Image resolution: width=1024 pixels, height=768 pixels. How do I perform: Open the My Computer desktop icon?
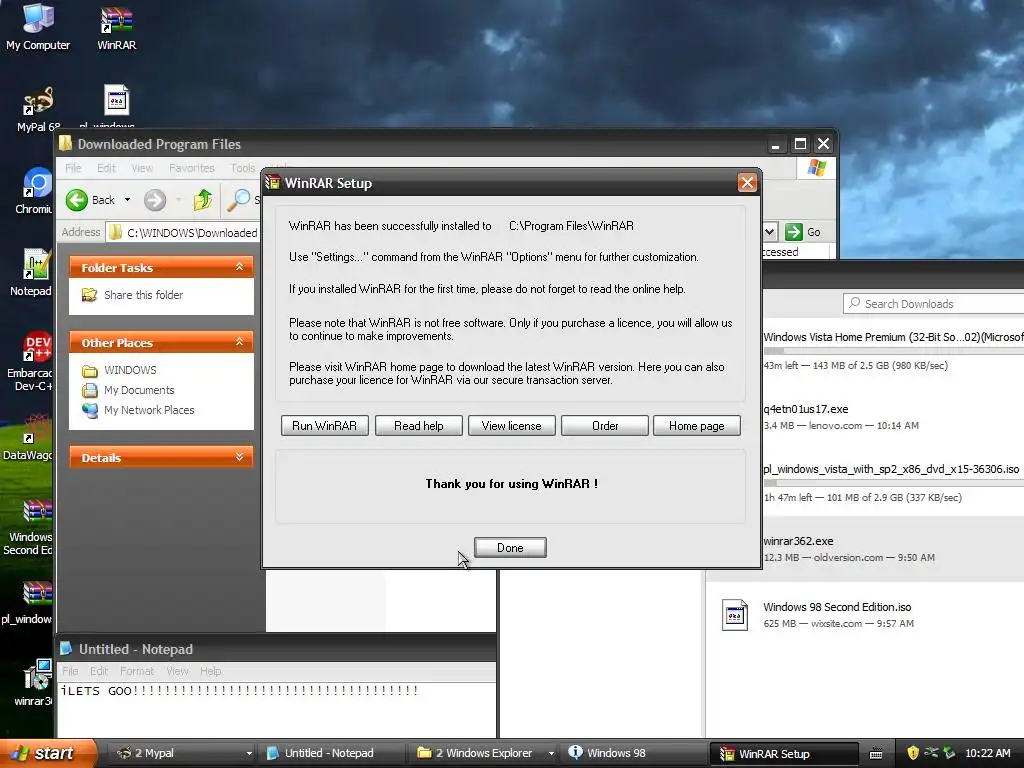(38, 26)
